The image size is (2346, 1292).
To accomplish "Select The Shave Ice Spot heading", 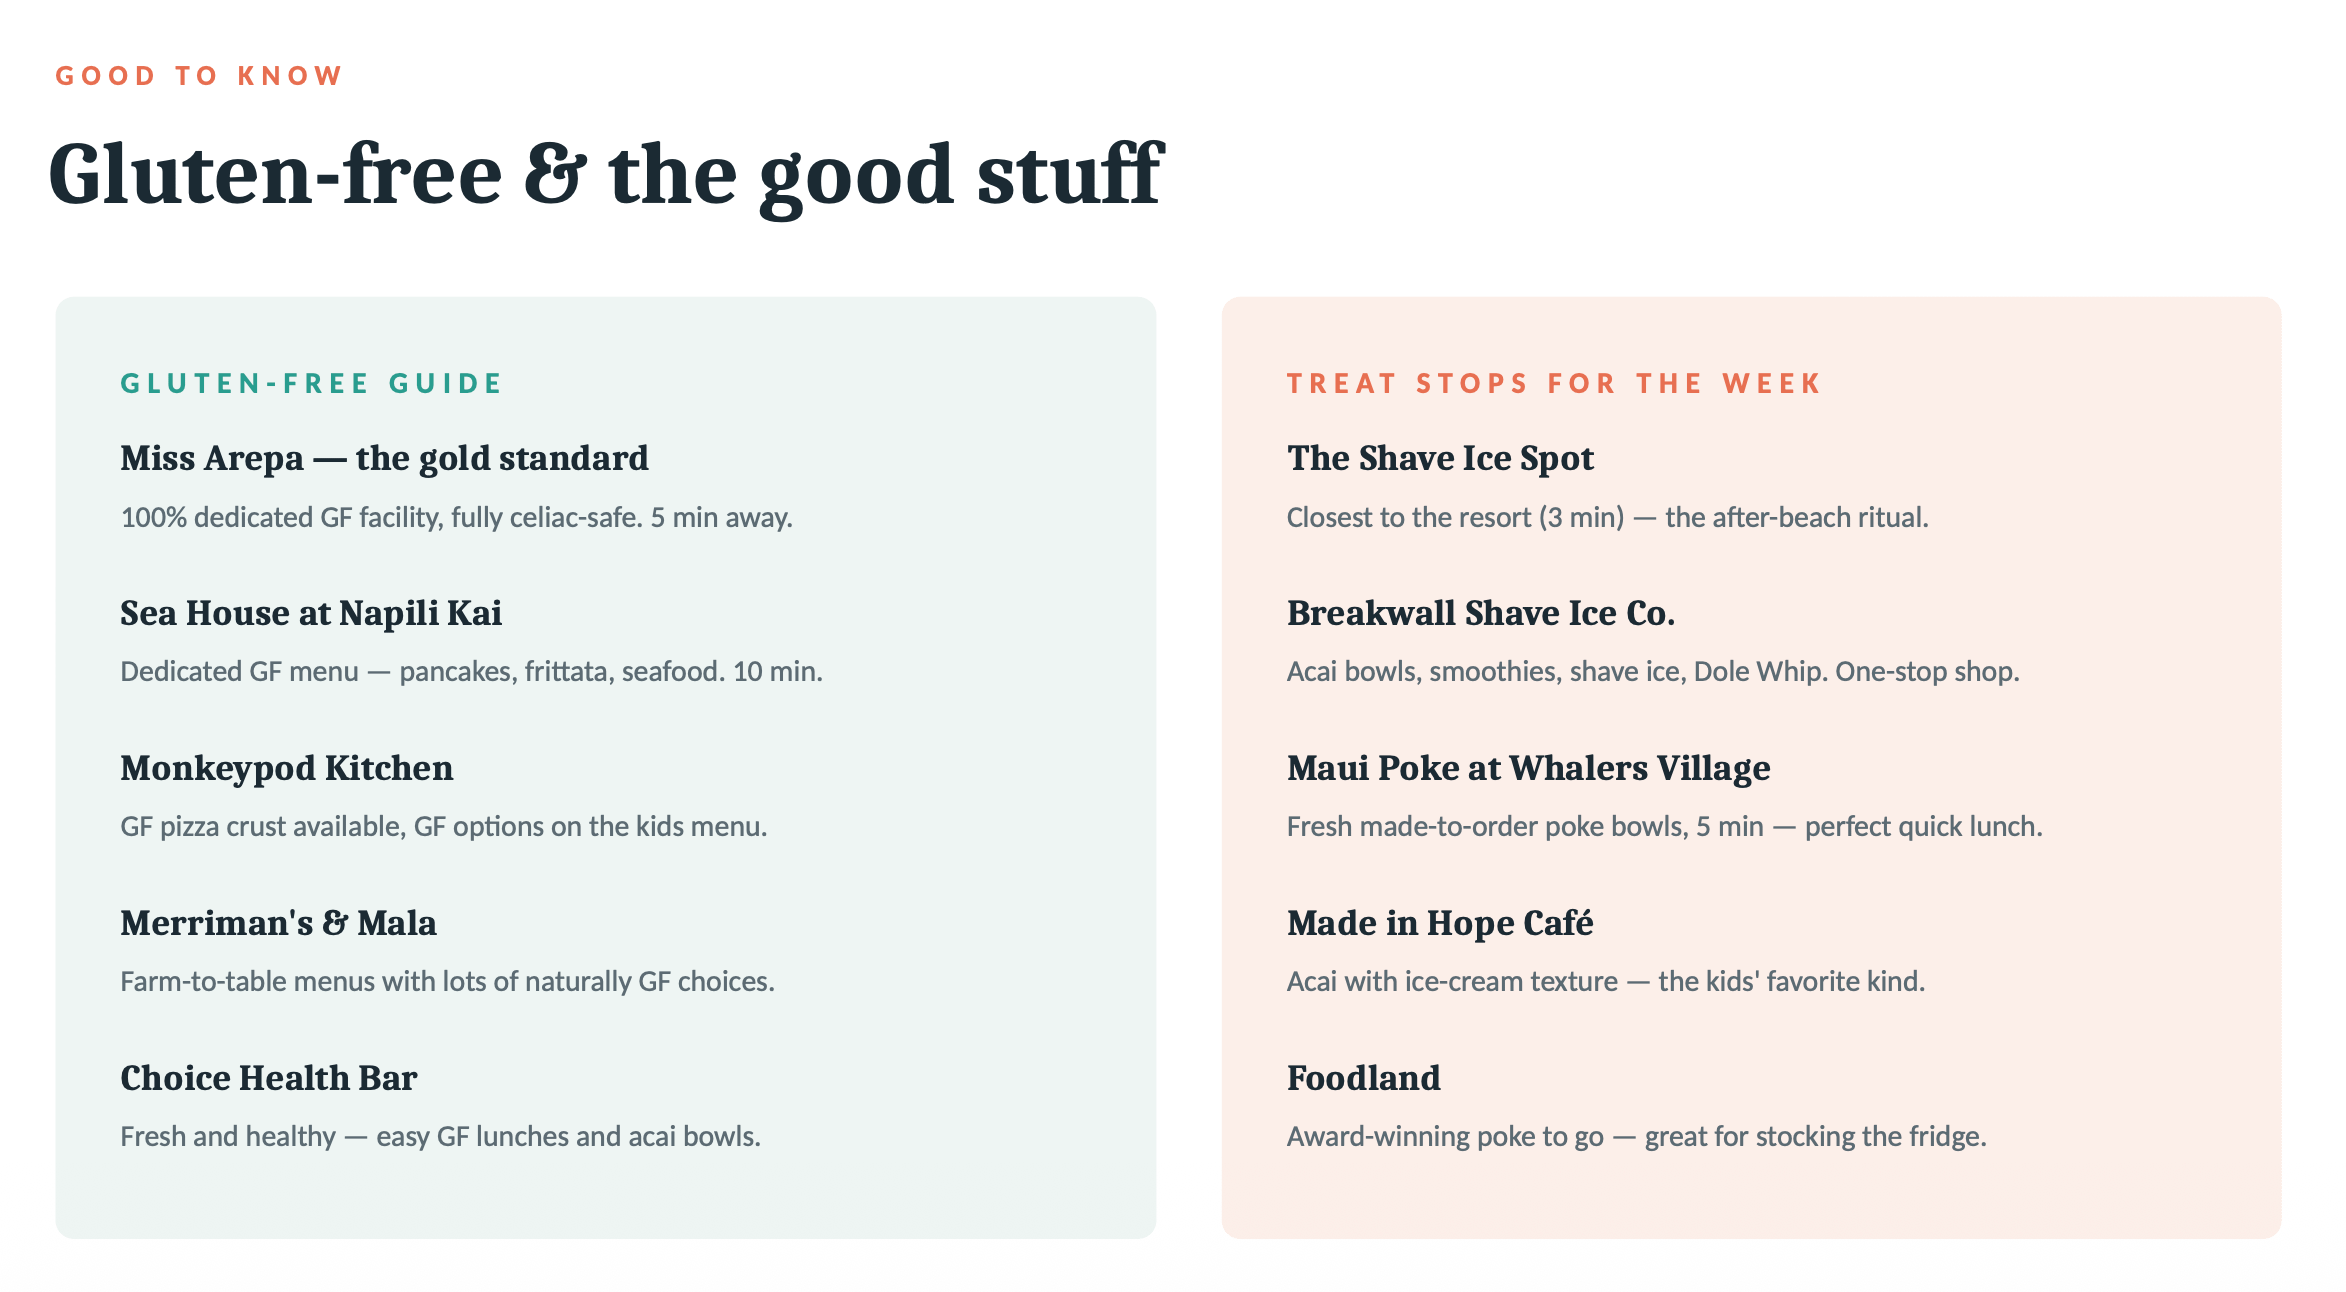I will [x=1440, y=458].
